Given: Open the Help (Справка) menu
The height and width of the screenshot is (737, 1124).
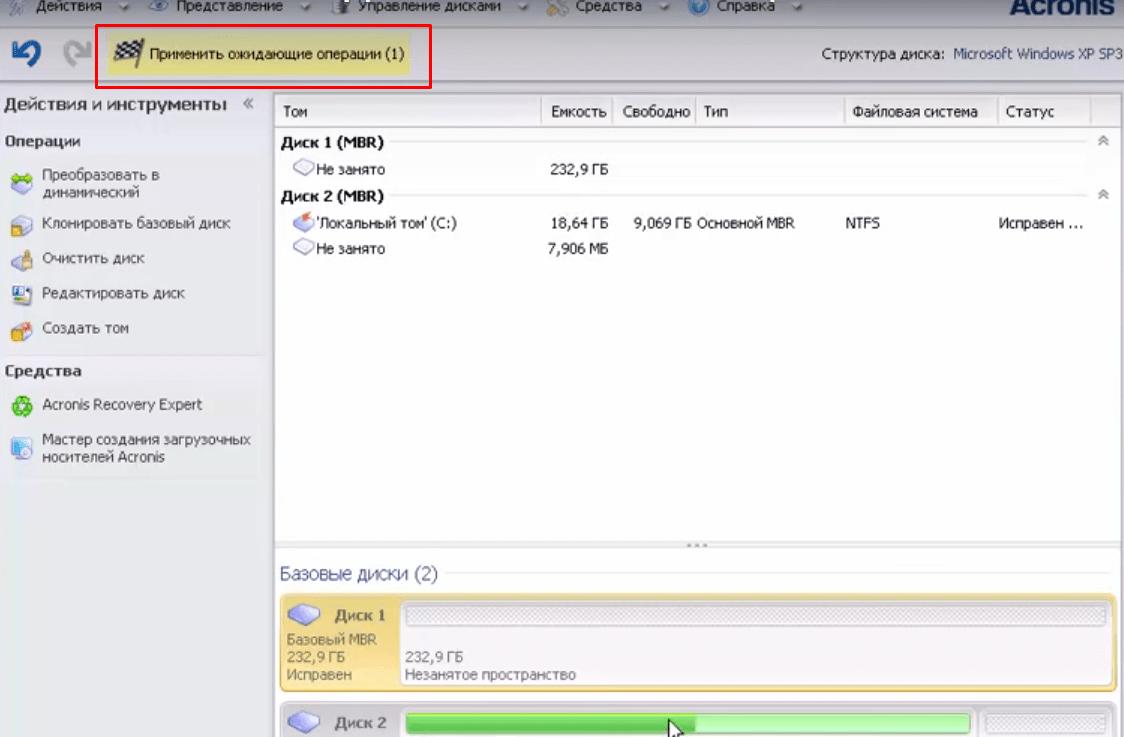Looking at the screenshot, I should pos(745,7).
